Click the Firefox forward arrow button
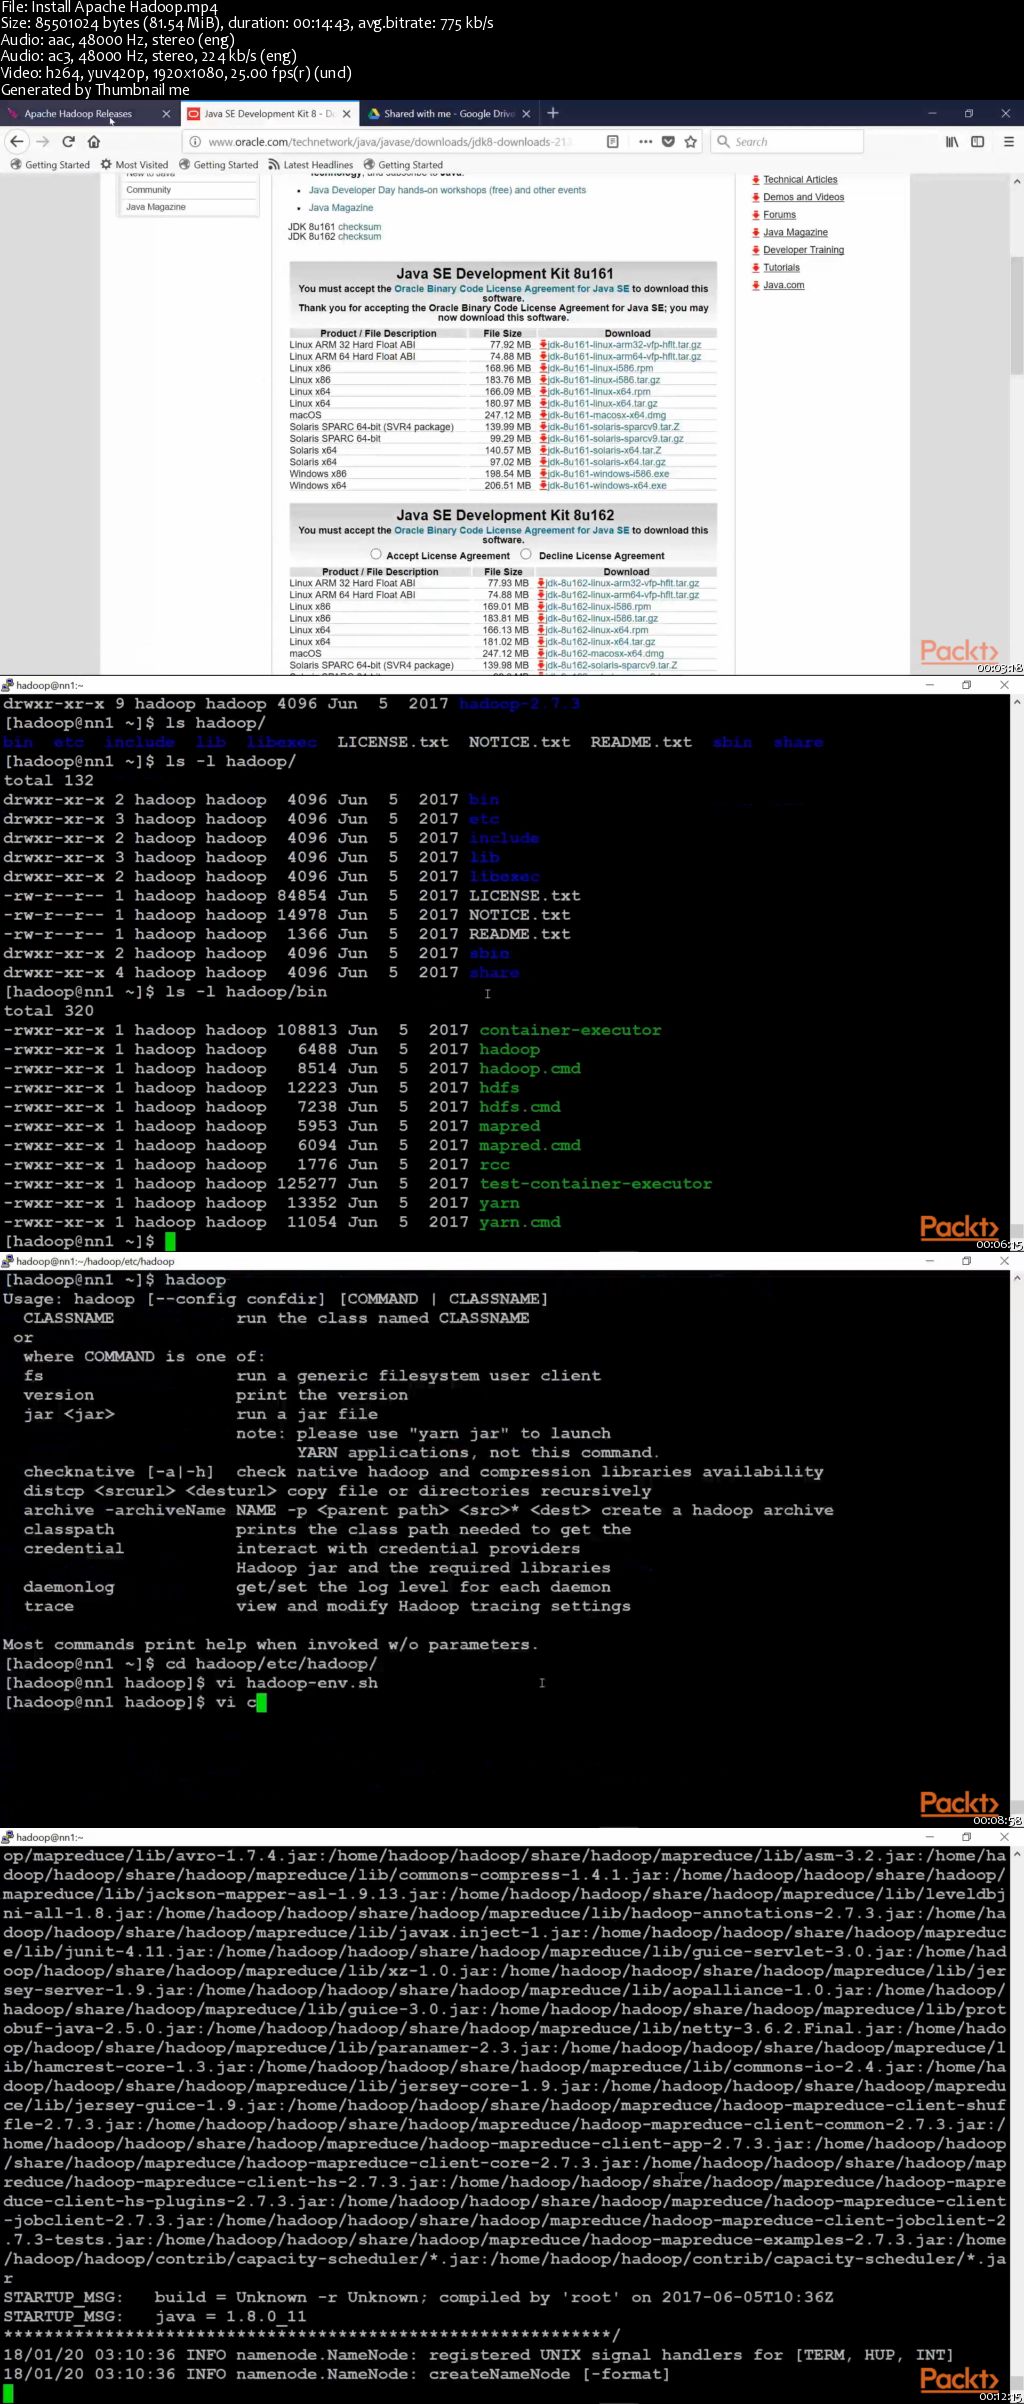This screenshot has width=1024, height=2404. pyautogui.click(x=43, y=142)
